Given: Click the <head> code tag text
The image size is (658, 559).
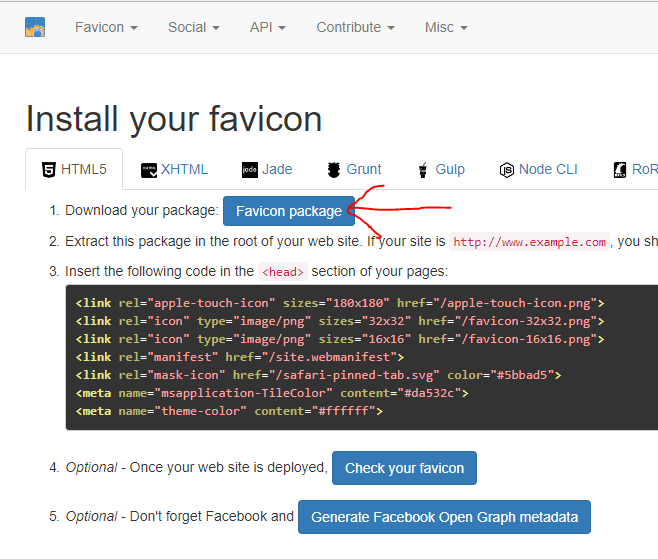Looking at the screenshot, I should point(282,272).
